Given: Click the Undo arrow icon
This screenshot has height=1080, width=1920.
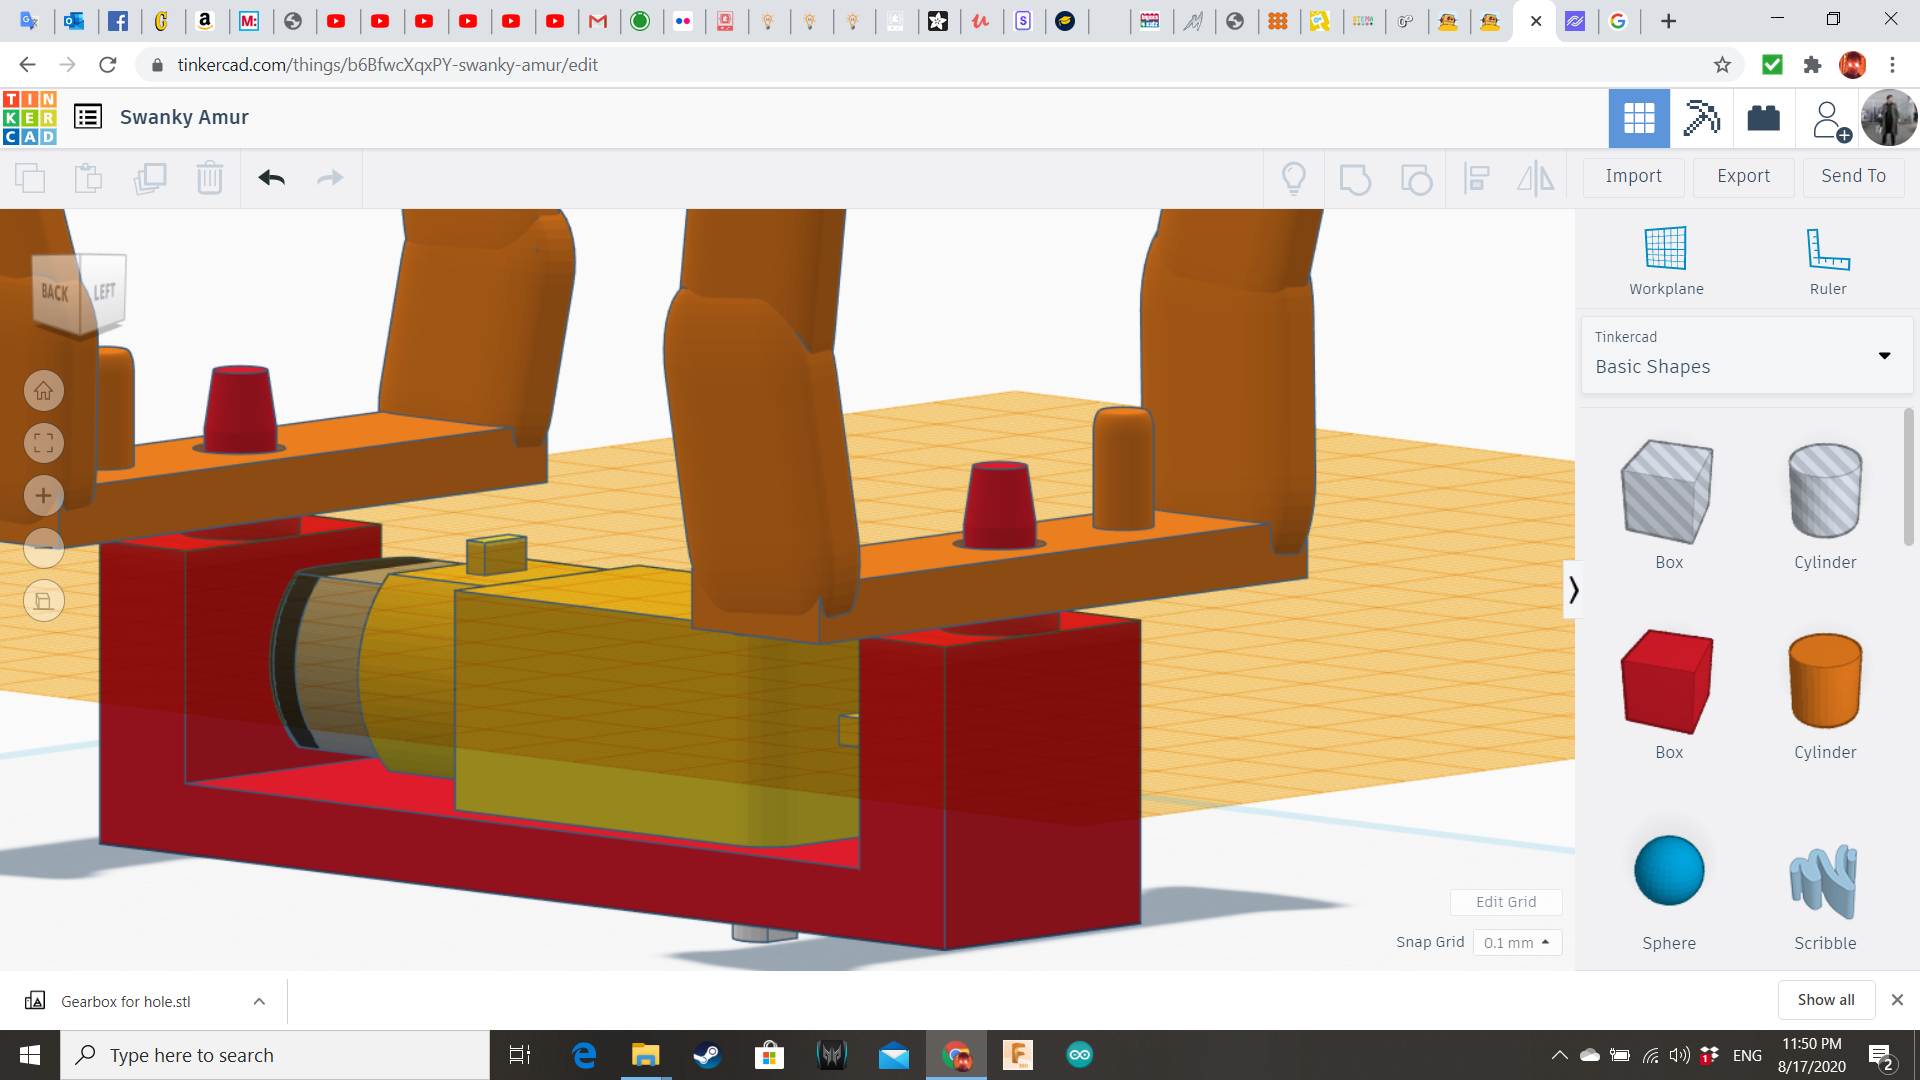Looking at the screenshot, I should (x=271, y=178).
